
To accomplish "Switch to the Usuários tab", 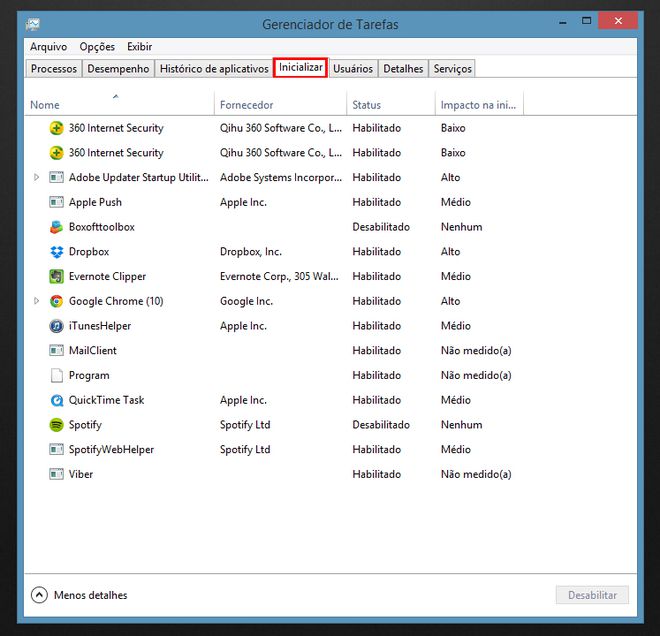I will point(353,69).
